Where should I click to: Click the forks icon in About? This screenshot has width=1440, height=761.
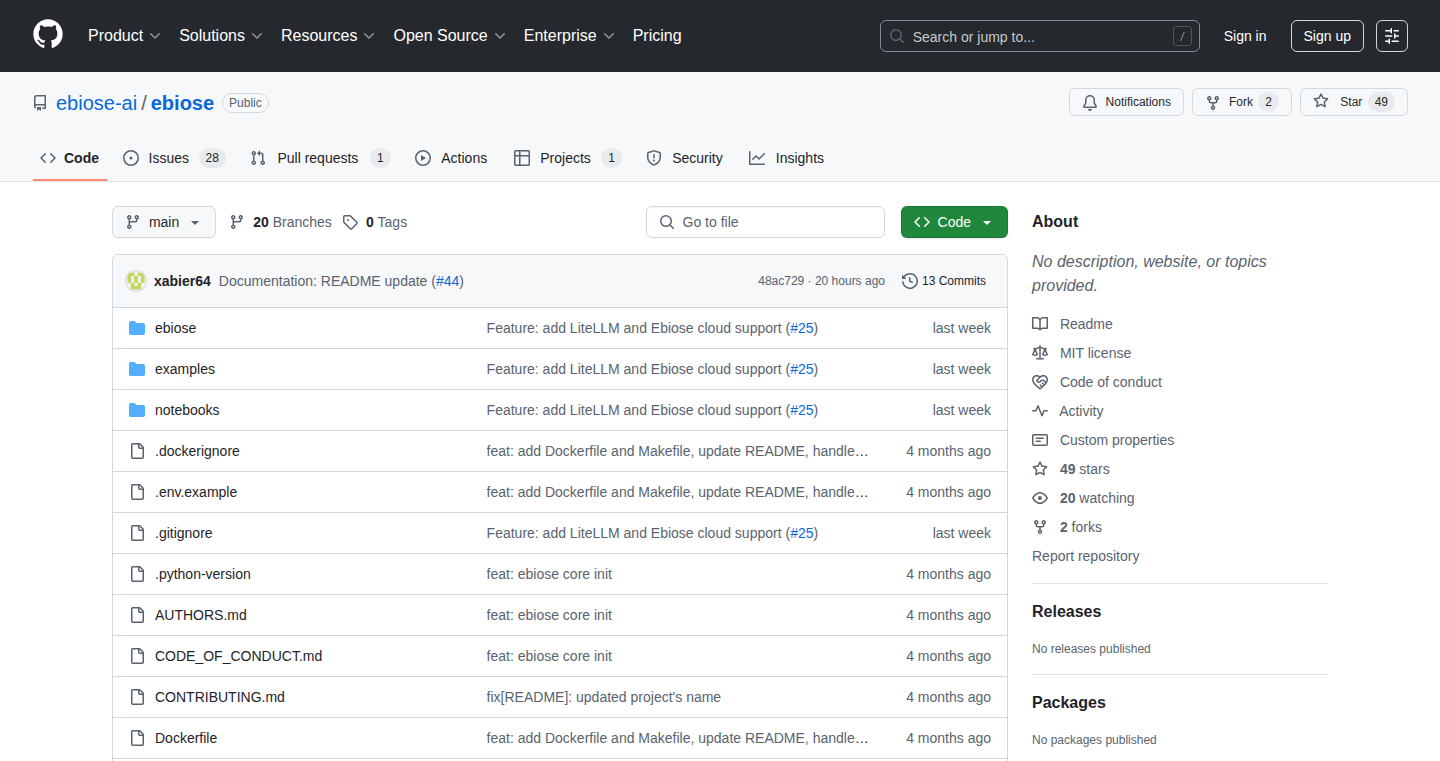(x=1040, y=527)
